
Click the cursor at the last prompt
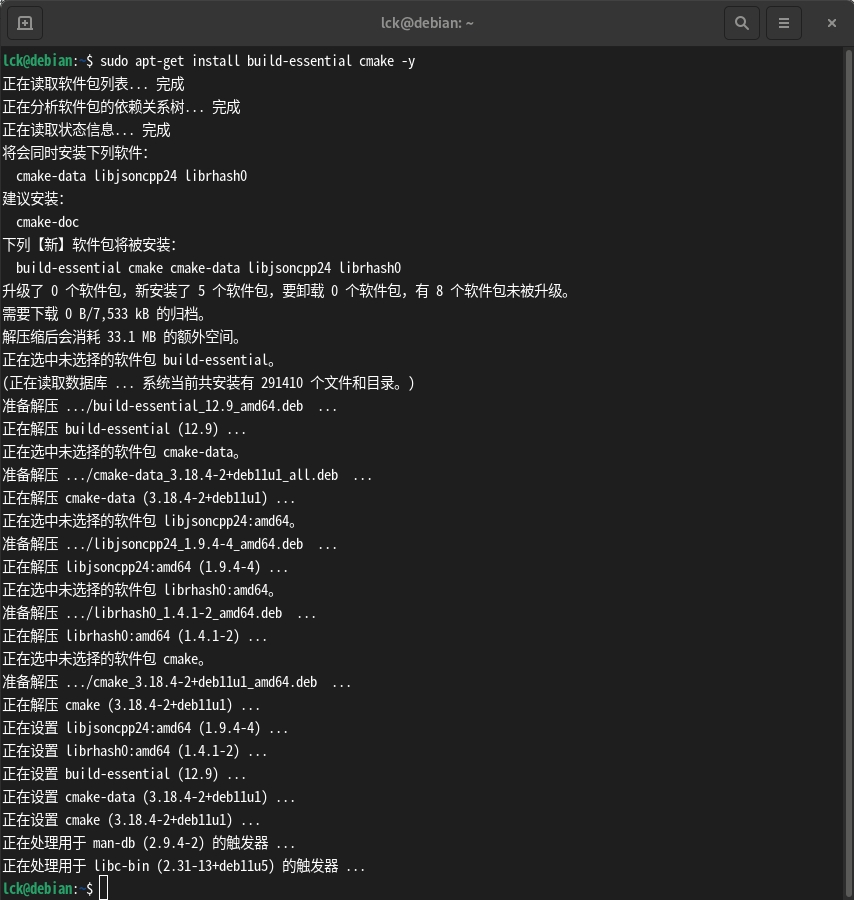pyautogui.click(x=104, y=888)
